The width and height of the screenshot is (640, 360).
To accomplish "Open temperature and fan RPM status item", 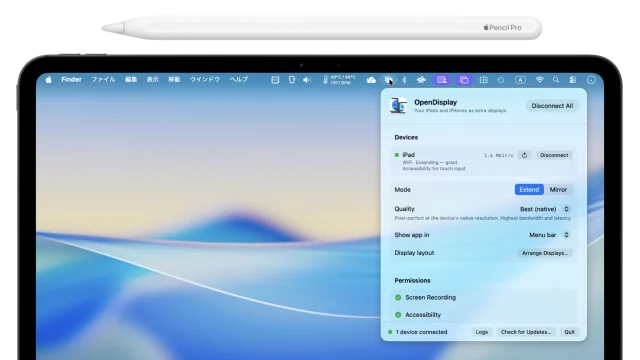I will [x=339, y=80].
